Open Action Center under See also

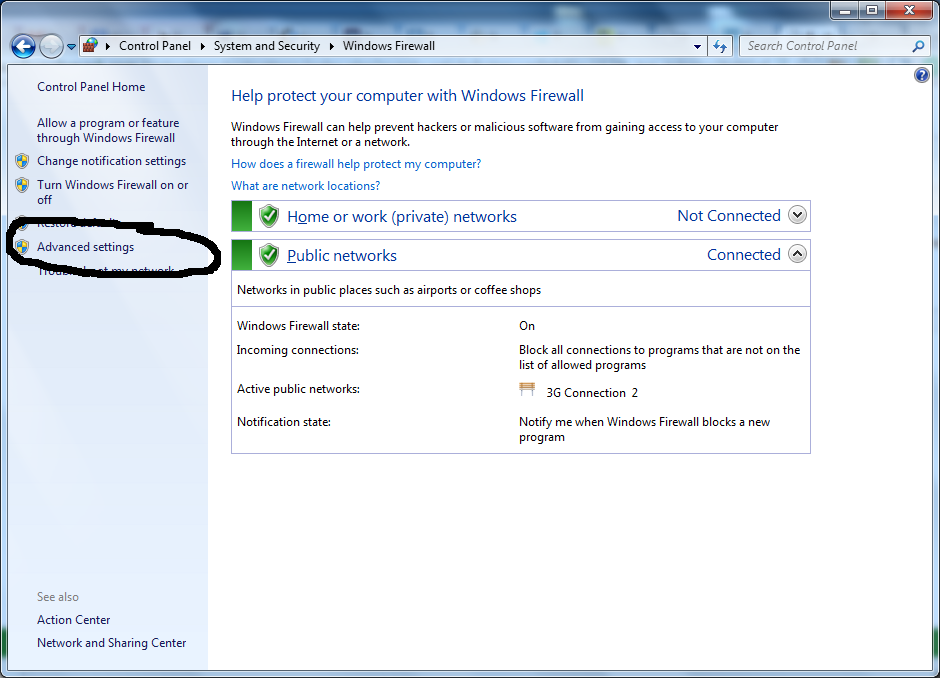tap(74, 620)
